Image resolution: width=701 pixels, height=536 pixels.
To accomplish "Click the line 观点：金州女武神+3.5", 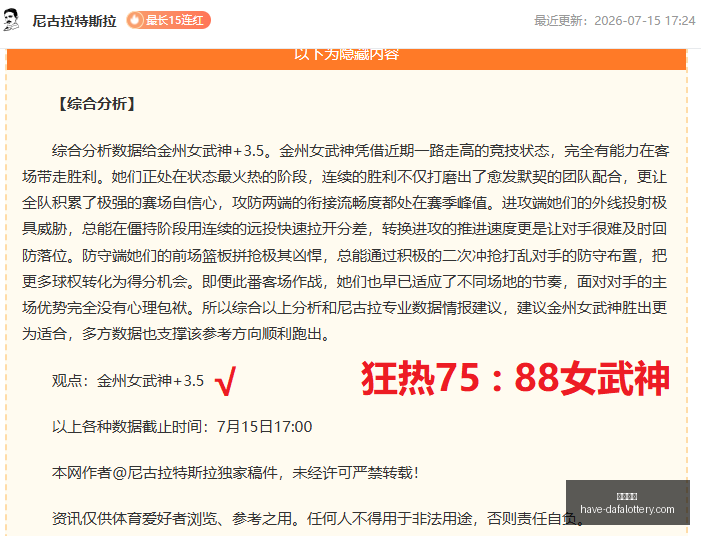I will 128,381.
